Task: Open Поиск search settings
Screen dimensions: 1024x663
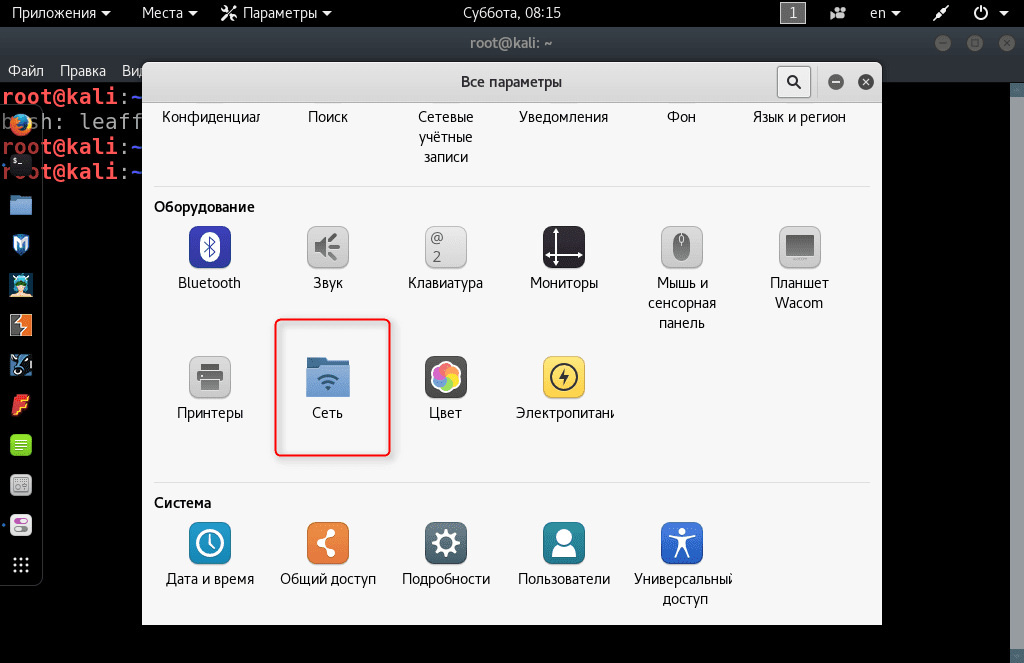Action: (x=328, y=117)
